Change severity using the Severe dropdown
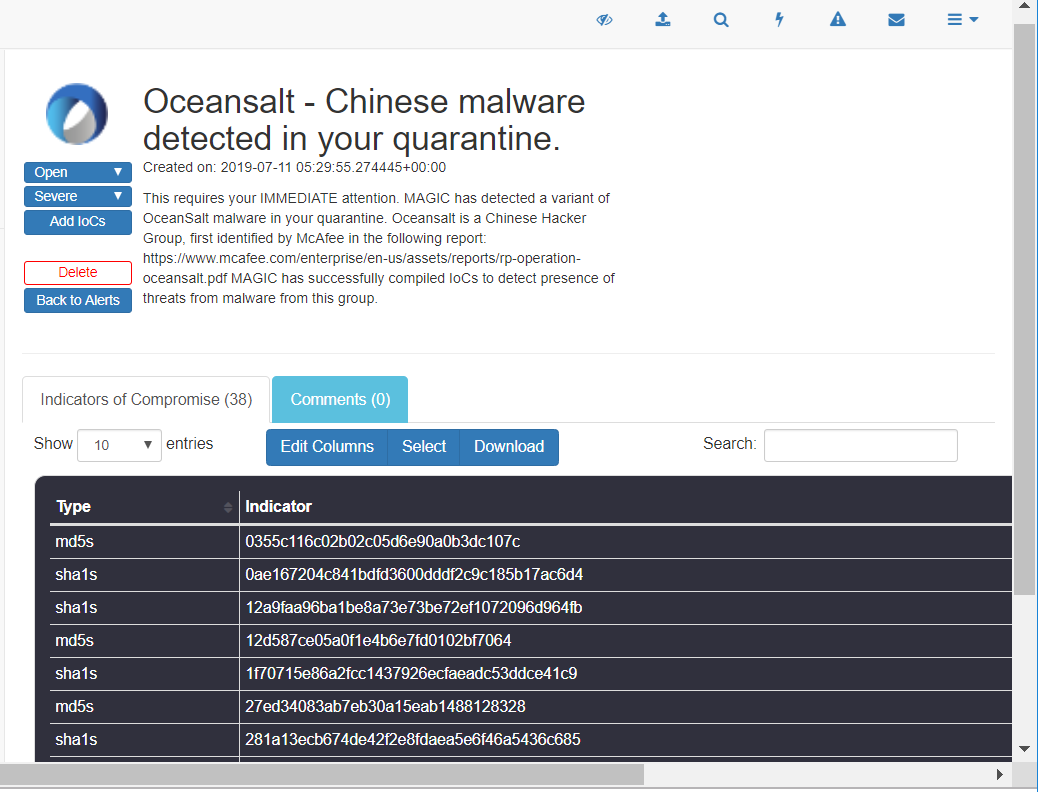This screenshot has width=1038, height=792. [x=78, y=196]
